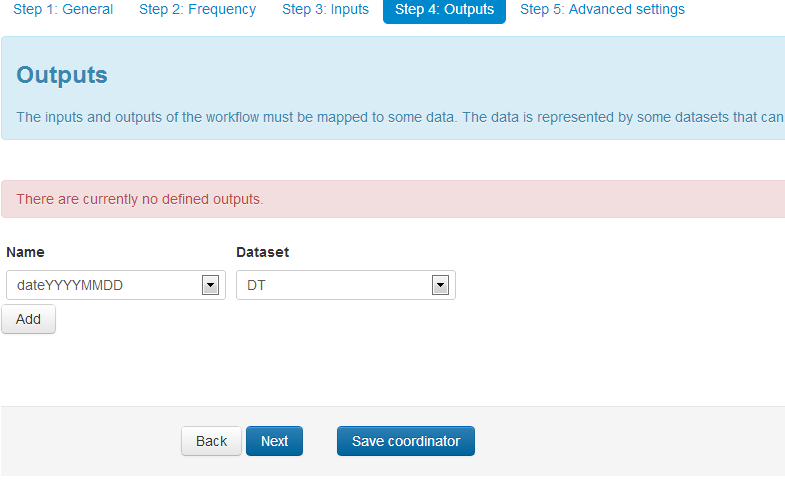Switch to Step 1: General tab

[63, 10]
